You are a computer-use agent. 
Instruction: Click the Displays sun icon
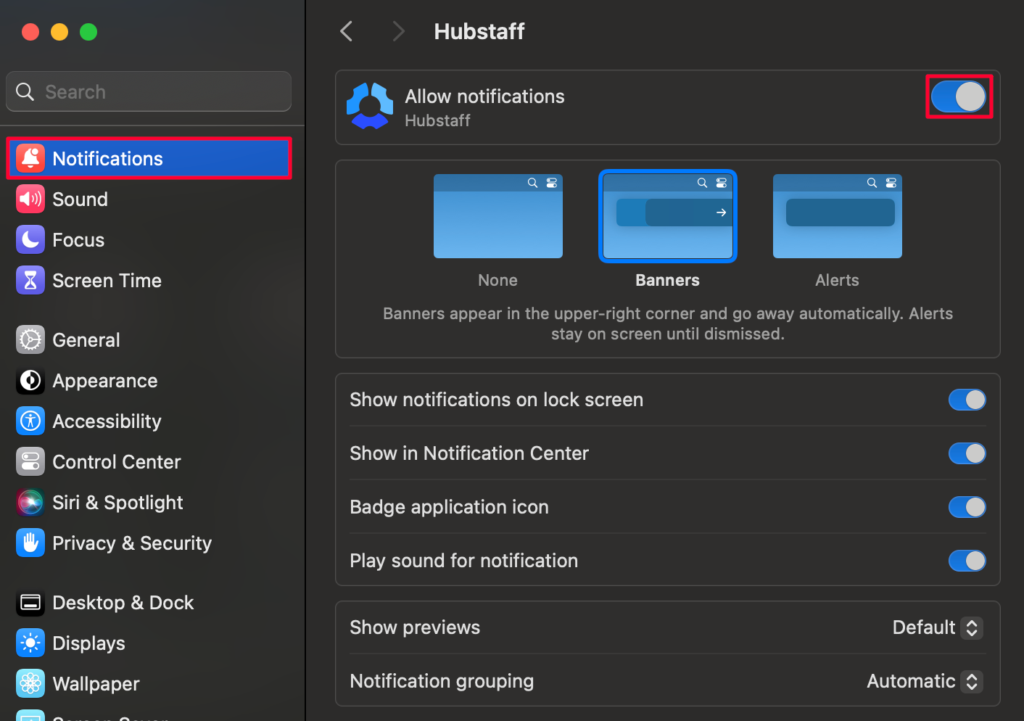click(x=30, y=643)
